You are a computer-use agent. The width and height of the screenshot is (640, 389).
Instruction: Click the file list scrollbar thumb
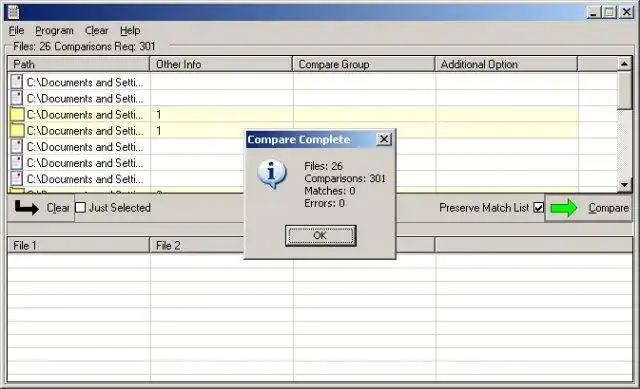click(x=624, y=90)
